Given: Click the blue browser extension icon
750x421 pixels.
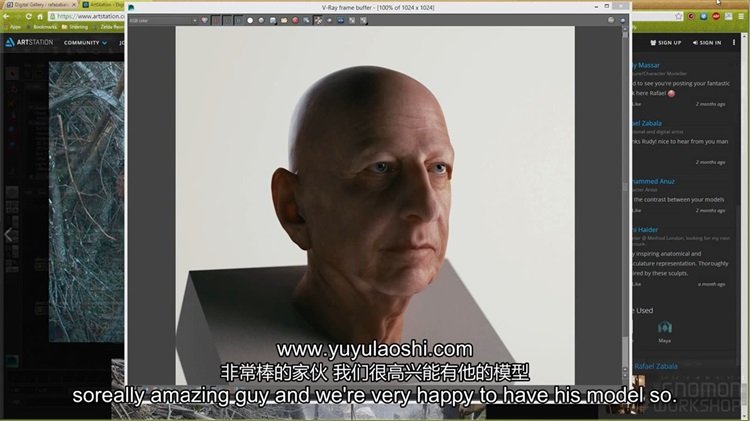Looking at the screenshot, I should [x=703, y=16].
